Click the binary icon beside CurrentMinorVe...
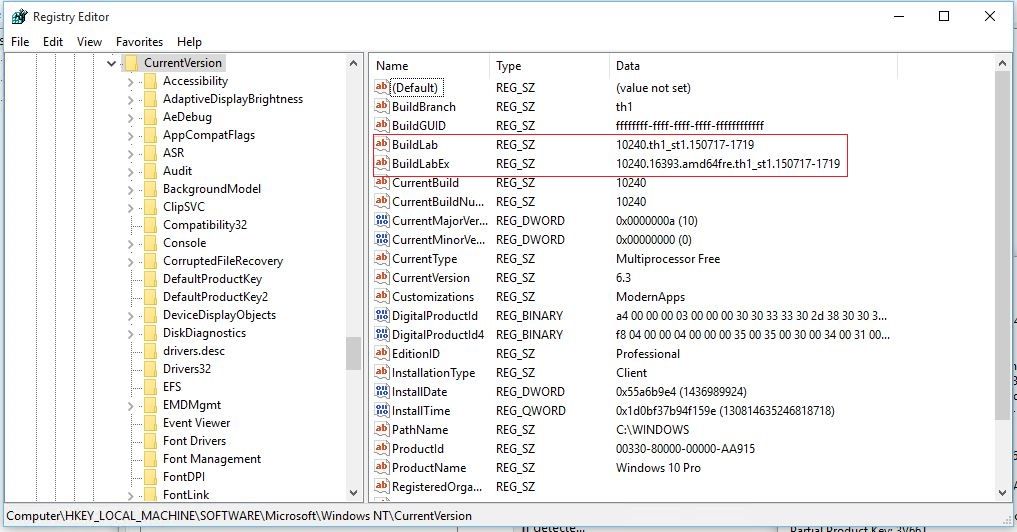Screen dimensions: 1017x532 382,239
